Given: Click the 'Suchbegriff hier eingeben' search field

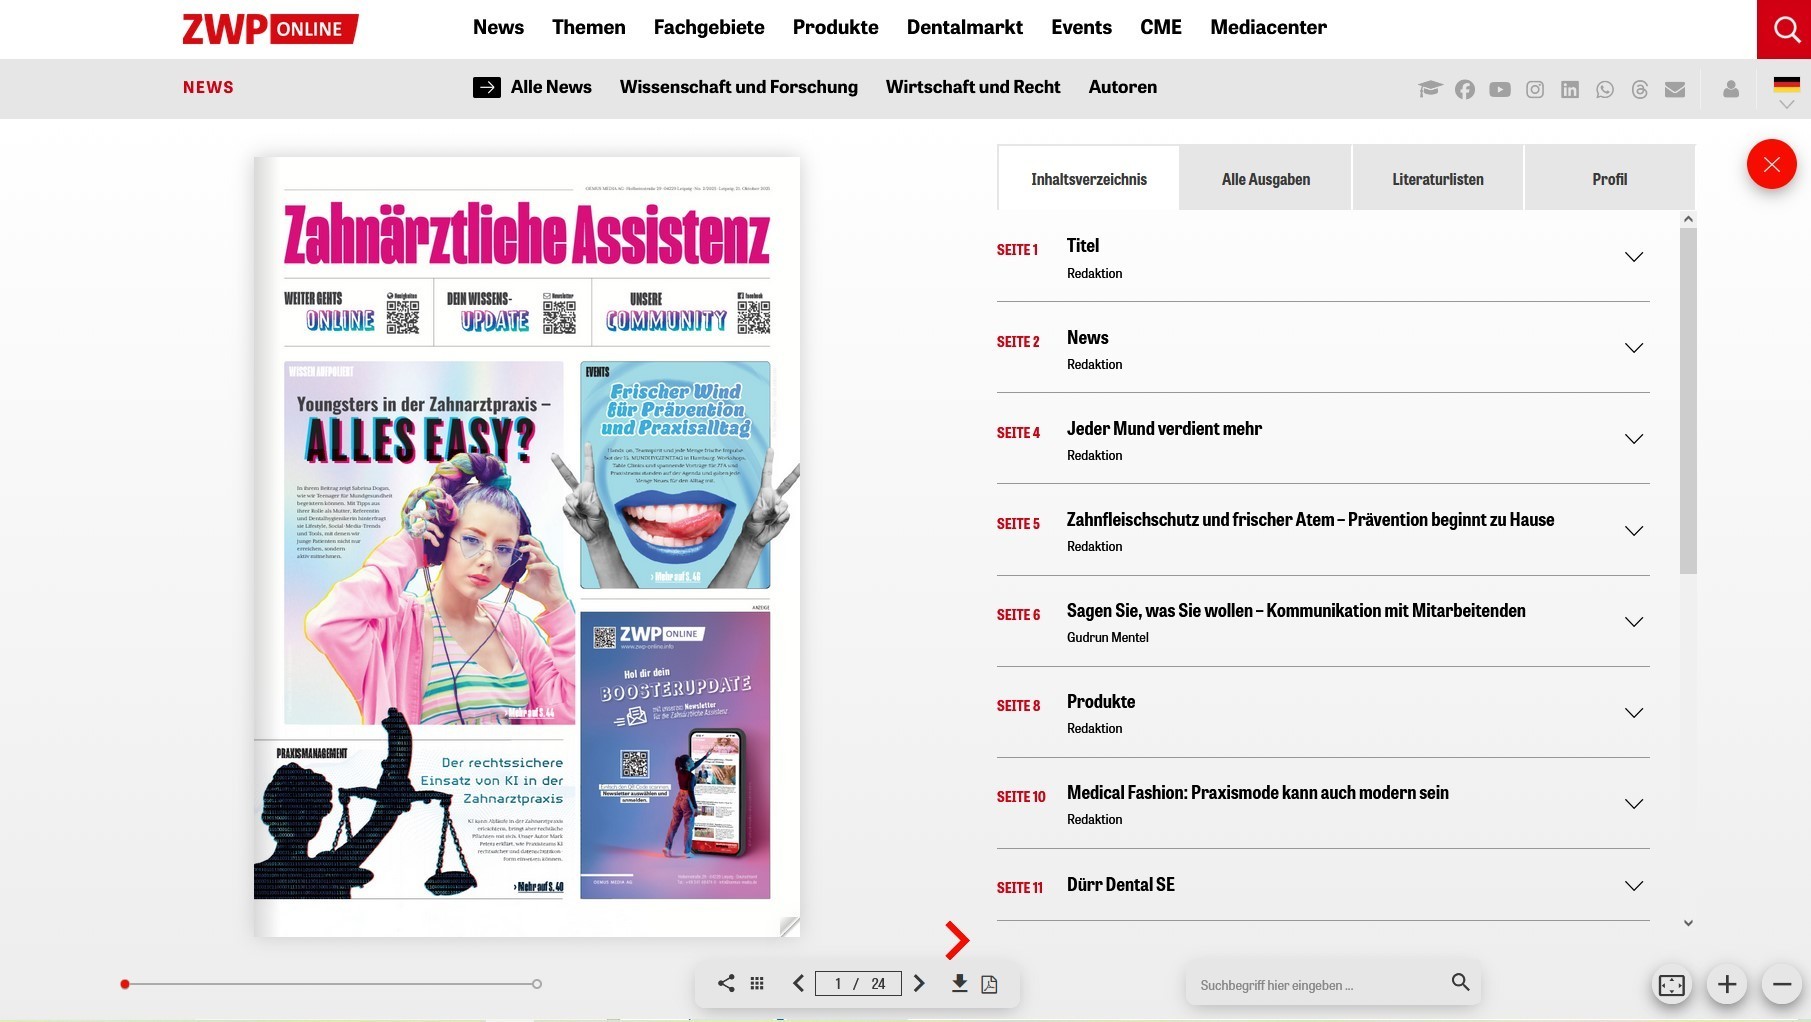Looking at the screenshot, I should (x=1318, y=985).
